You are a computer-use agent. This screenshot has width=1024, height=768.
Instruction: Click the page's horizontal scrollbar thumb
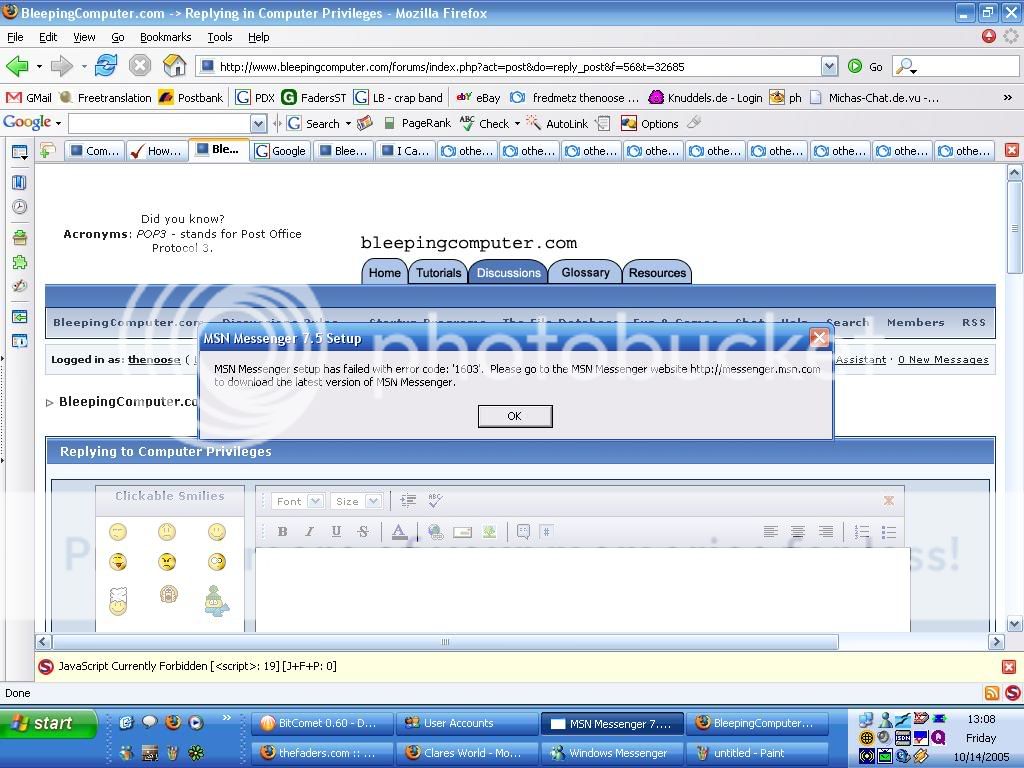[x=445, y=642]
